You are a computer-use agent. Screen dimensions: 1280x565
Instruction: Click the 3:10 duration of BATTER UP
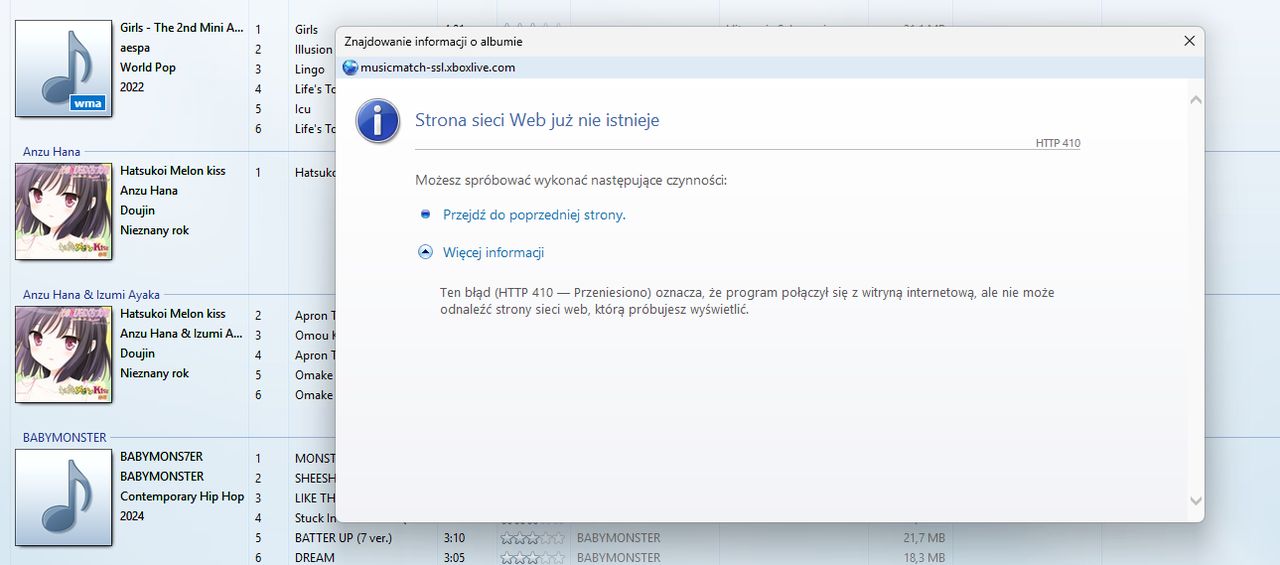click(x=455, y=538)
